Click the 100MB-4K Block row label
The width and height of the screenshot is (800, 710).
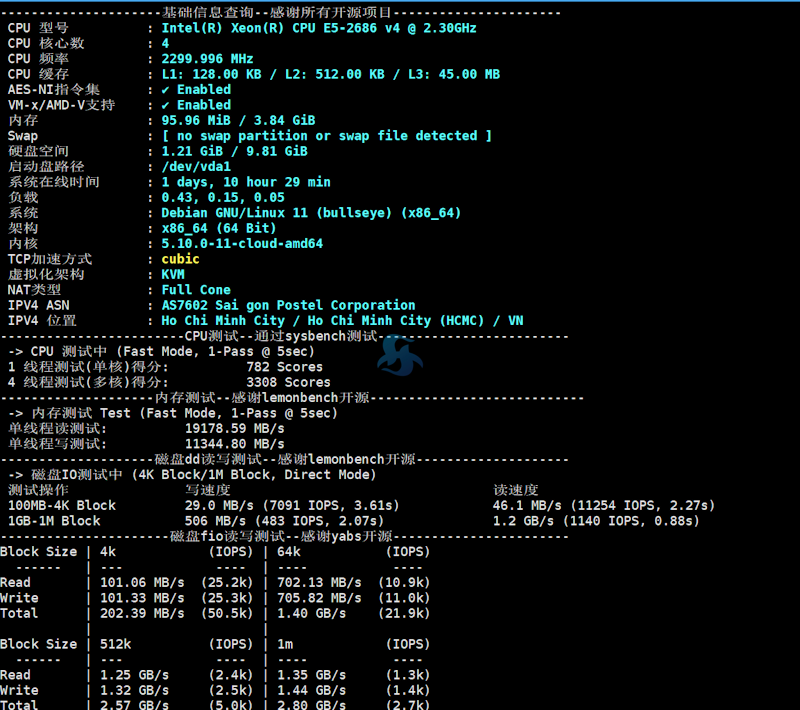[62, 506]
